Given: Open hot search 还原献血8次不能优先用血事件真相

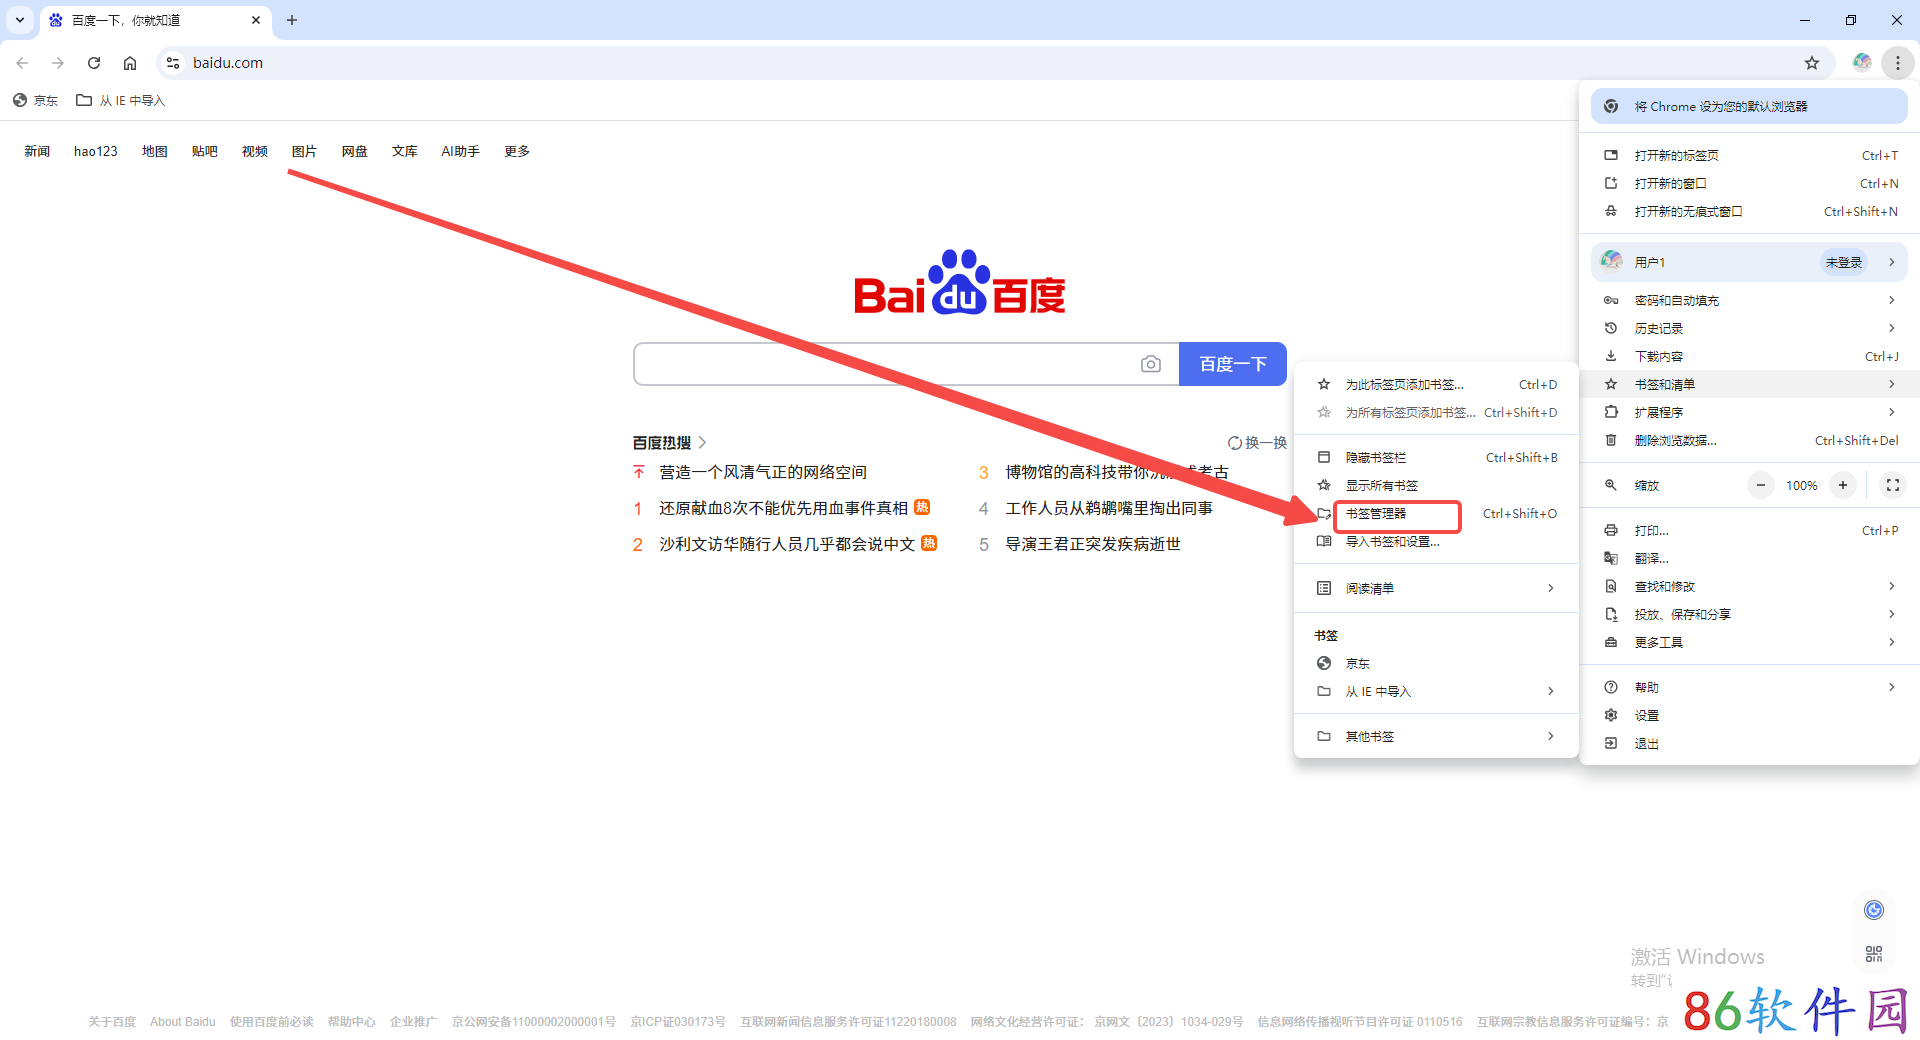Looking at the screenshot, I should pyautogui.click(x=783, y=508).
